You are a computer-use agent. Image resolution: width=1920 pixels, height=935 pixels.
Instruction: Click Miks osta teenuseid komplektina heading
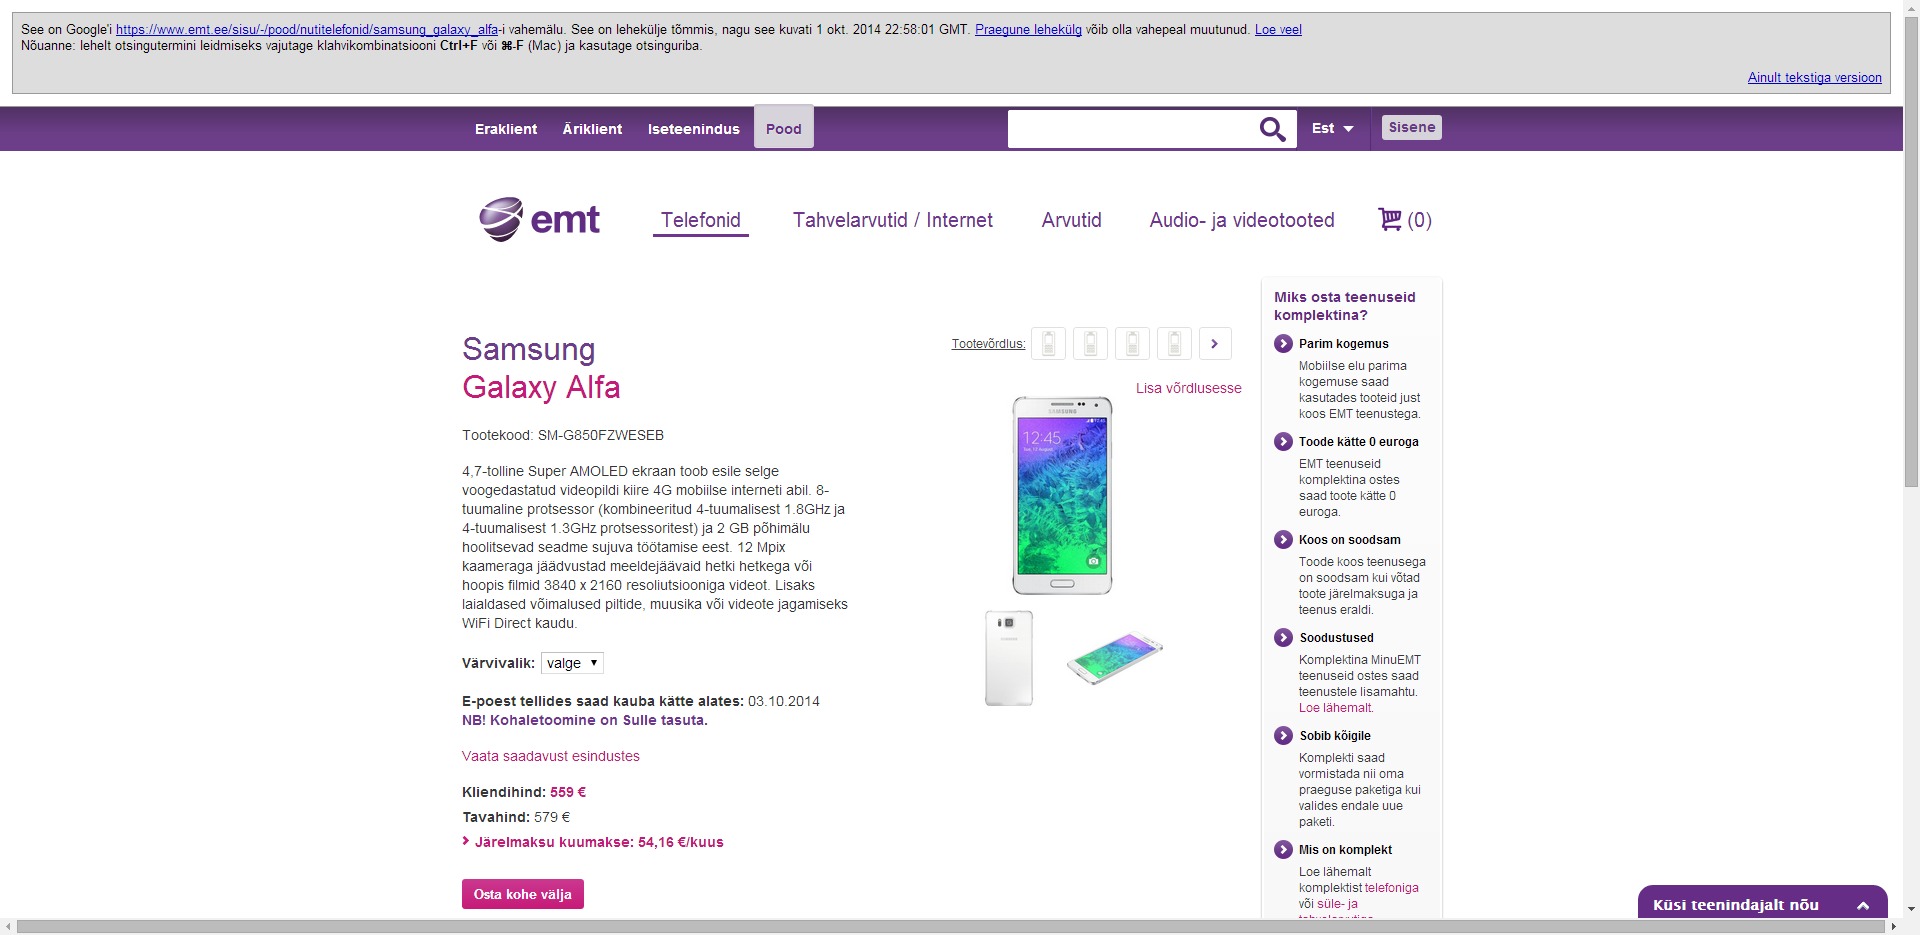pos(1345,306)
